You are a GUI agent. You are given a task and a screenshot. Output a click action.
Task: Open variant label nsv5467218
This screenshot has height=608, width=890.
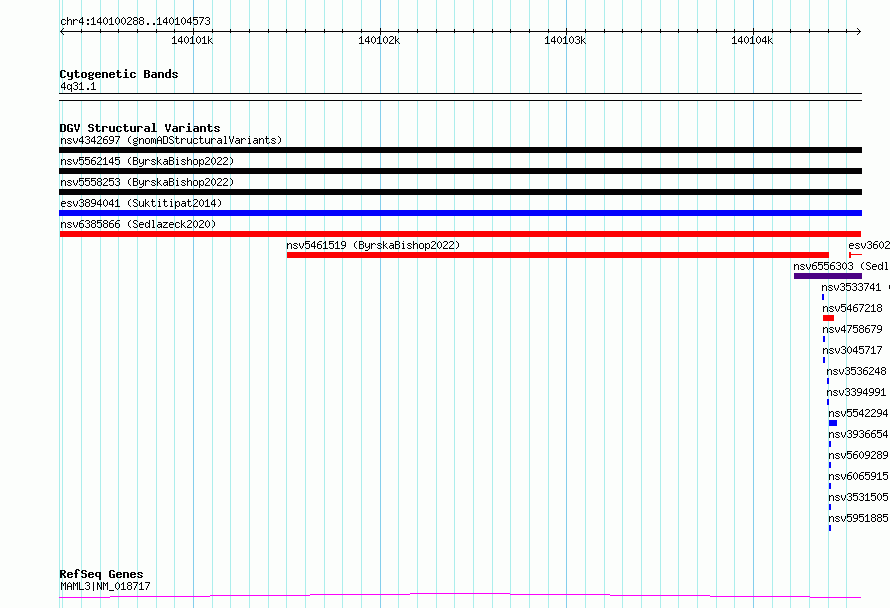(853, 308)
